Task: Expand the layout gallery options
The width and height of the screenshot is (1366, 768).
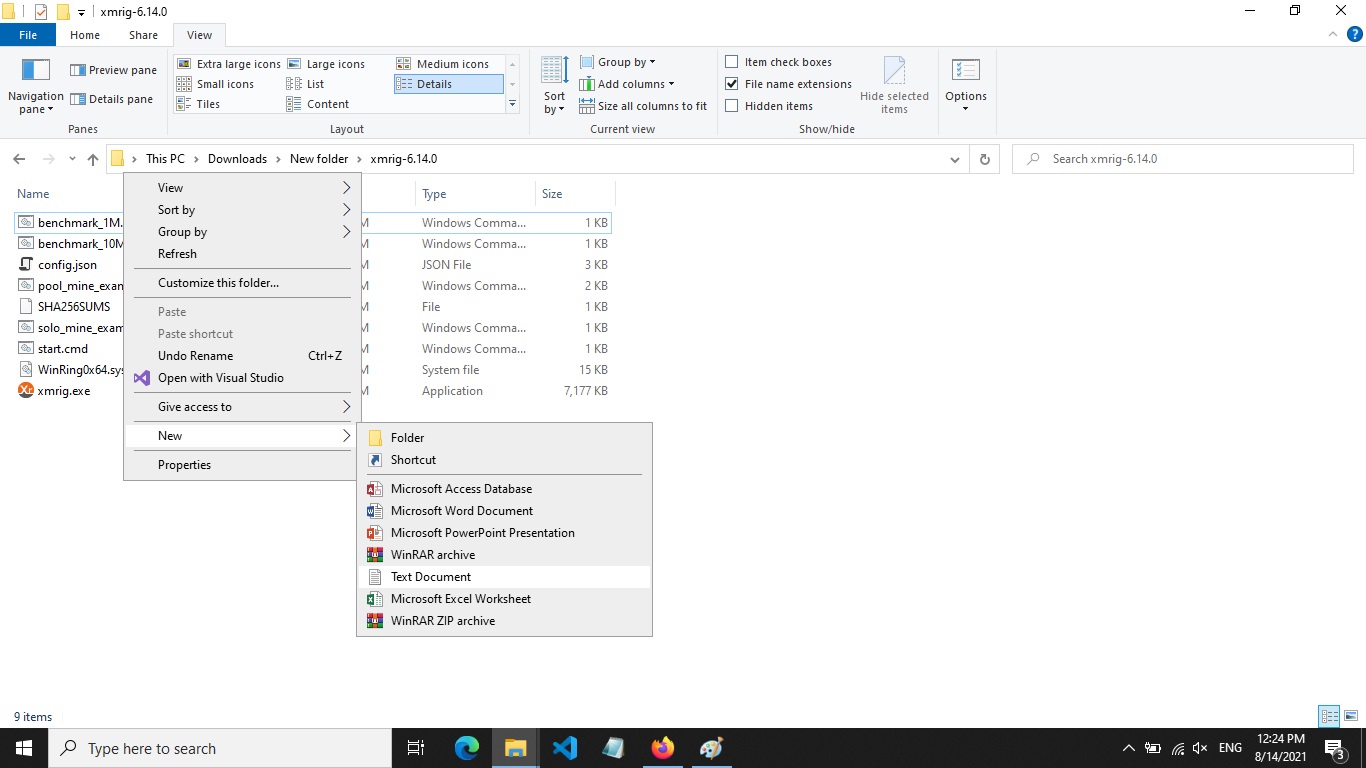Action: point(513,104)
